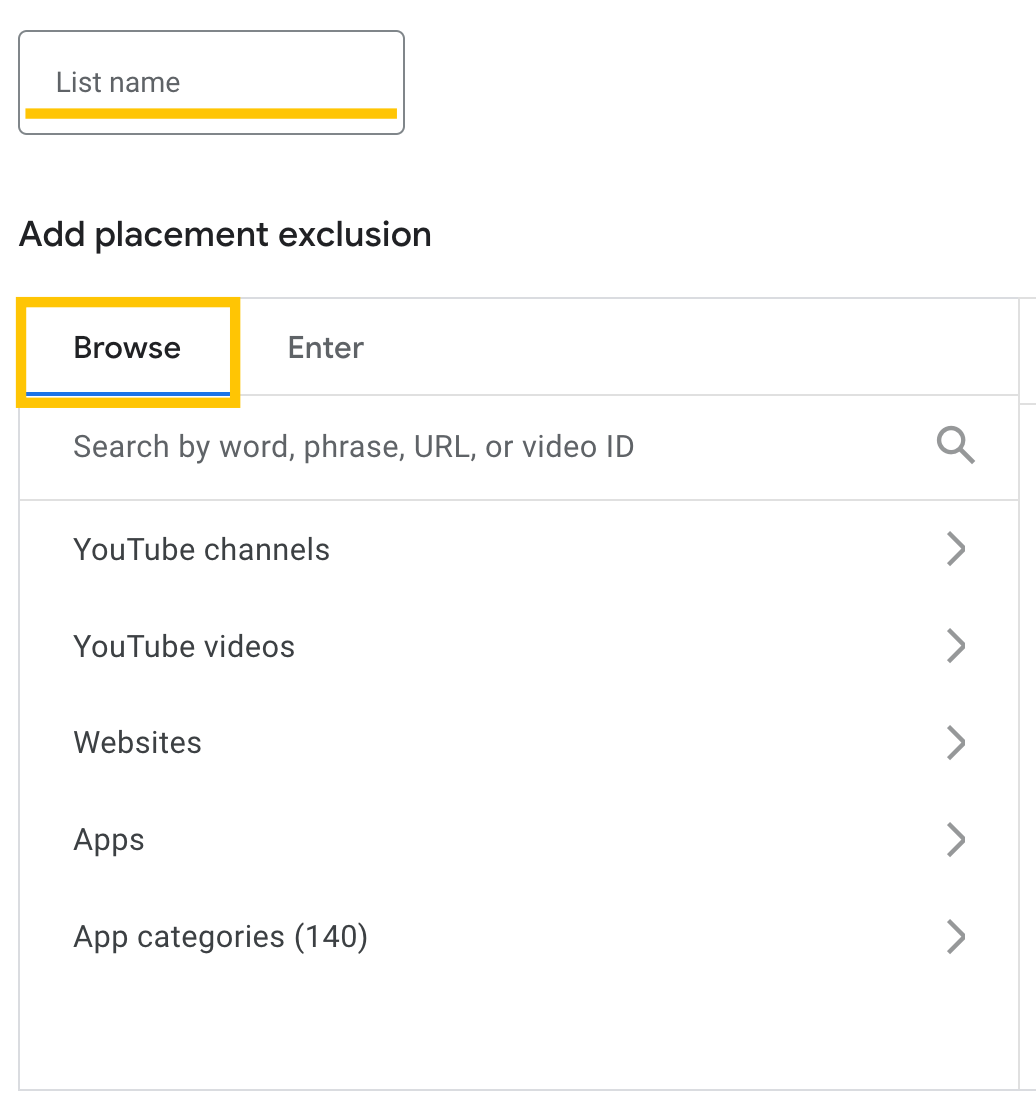This screenshot has height=1106, width=1036.
Task: Click the List name input field
Action: point(210,82)
